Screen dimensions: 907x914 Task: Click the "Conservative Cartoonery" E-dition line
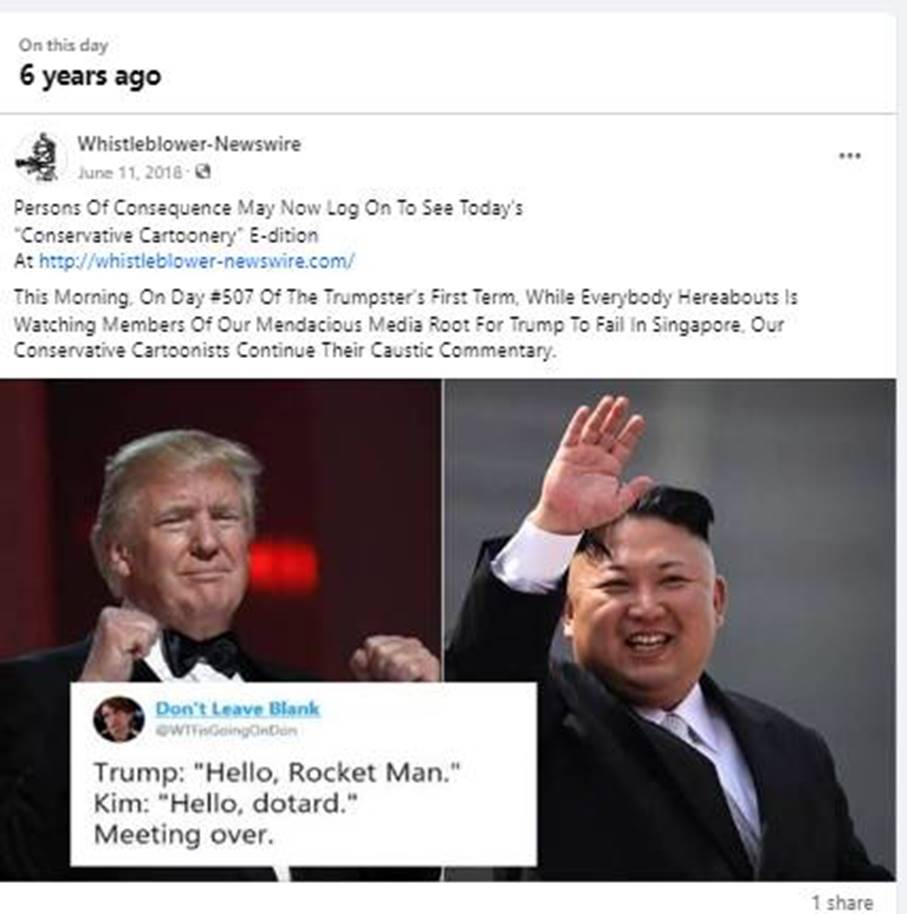tap(166, 235)
